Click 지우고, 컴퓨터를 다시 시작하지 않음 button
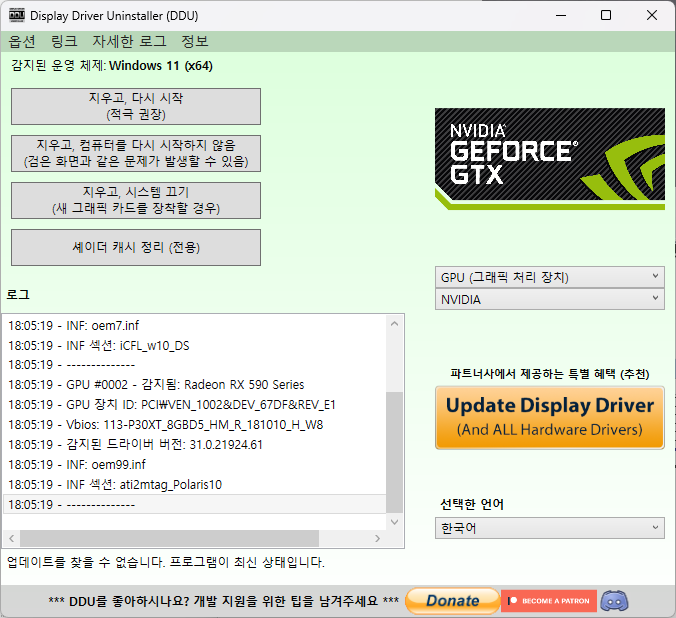The width and height of the screenshot is (676, 618). tap(136, 154)
